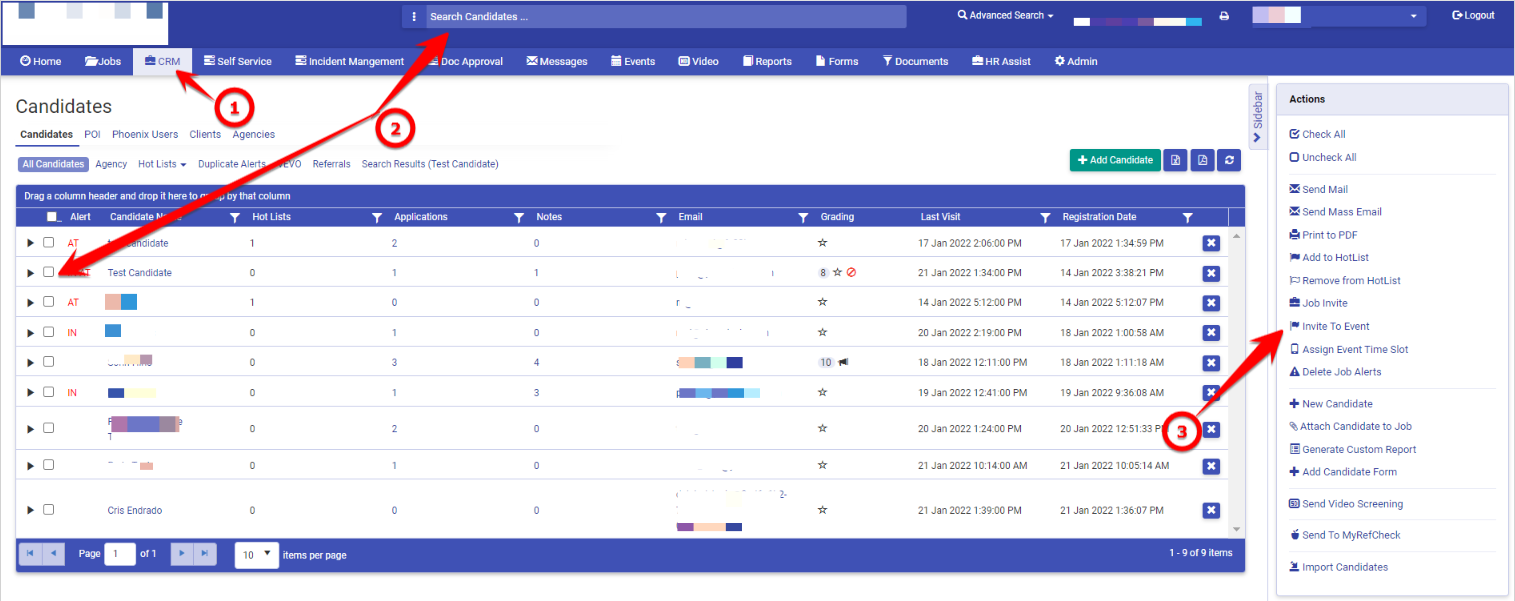
Task: Delete row registered 18 Jan 2022 1:00:58 AM
Action: (x=1211, y=333)
